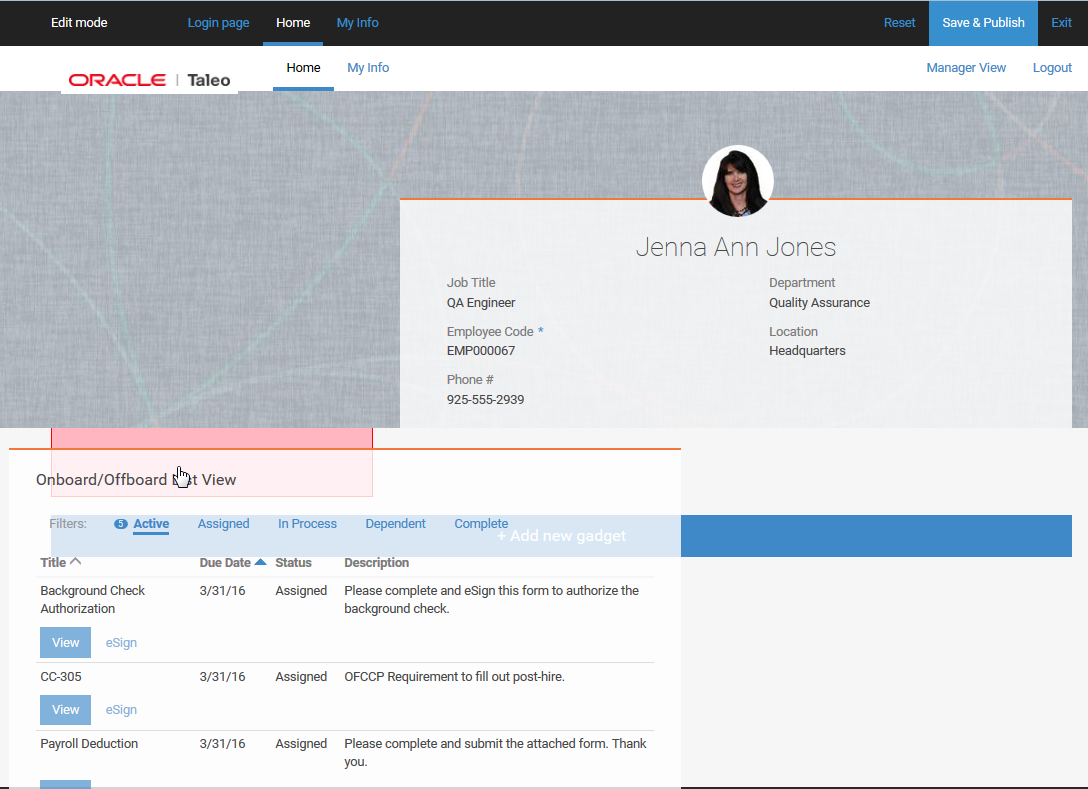The height and width of the screenshot is (789, 1088).
Task: Select the Active tasks filter
Action: pos(150,523)
